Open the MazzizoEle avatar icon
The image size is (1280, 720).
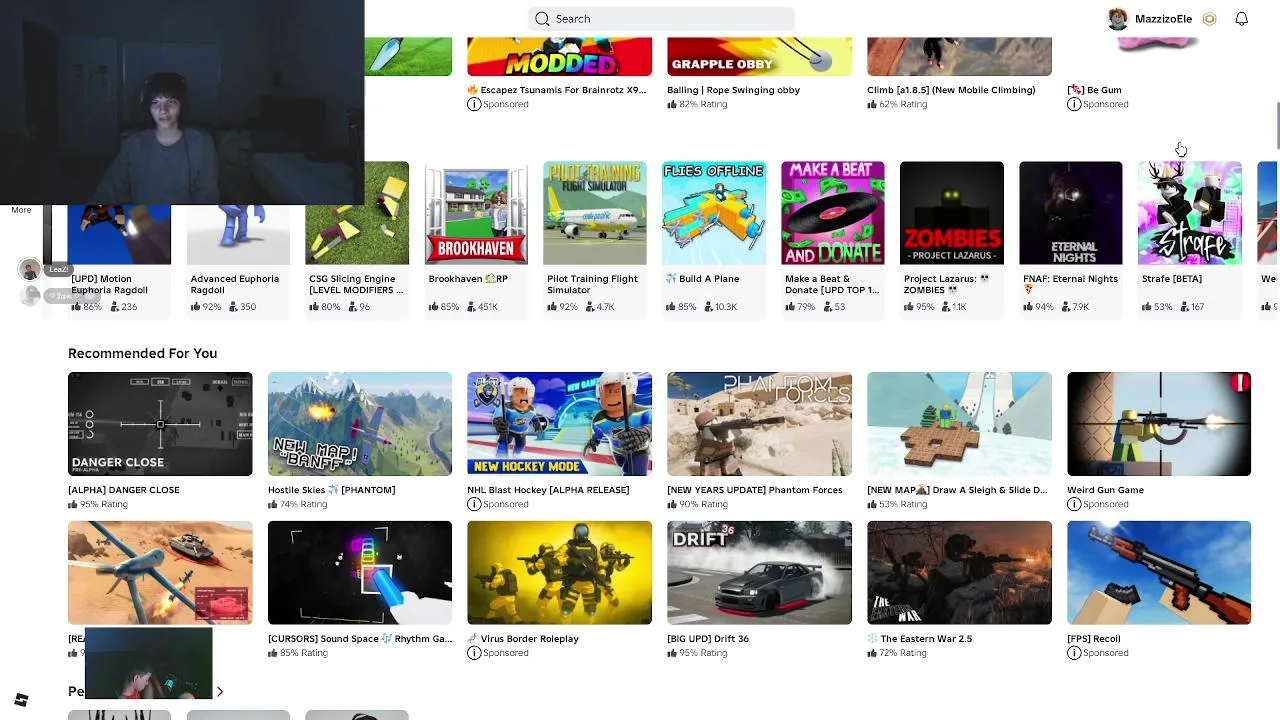pos(1118,19)
